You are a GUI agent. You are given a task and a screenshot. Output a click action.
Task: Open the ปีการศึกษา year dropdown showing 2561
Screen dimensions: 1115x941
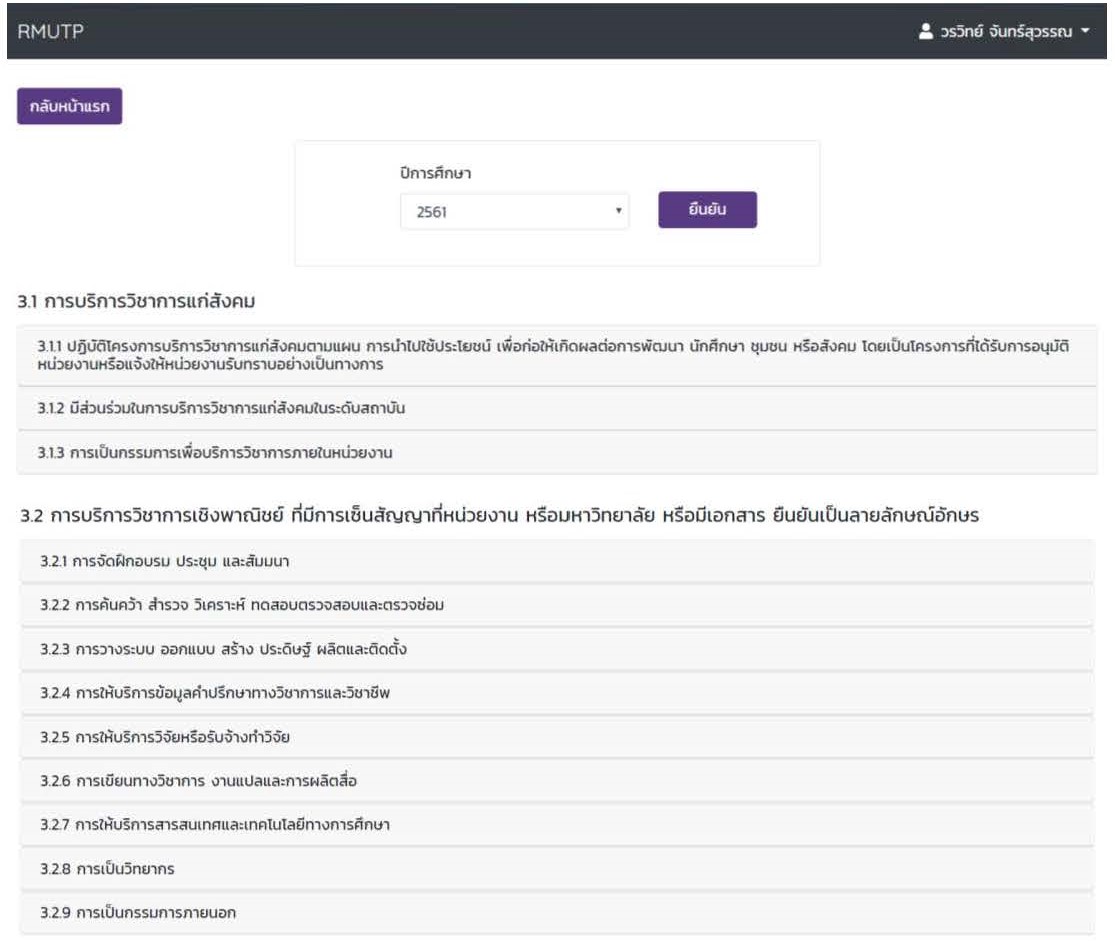(514, 212)
